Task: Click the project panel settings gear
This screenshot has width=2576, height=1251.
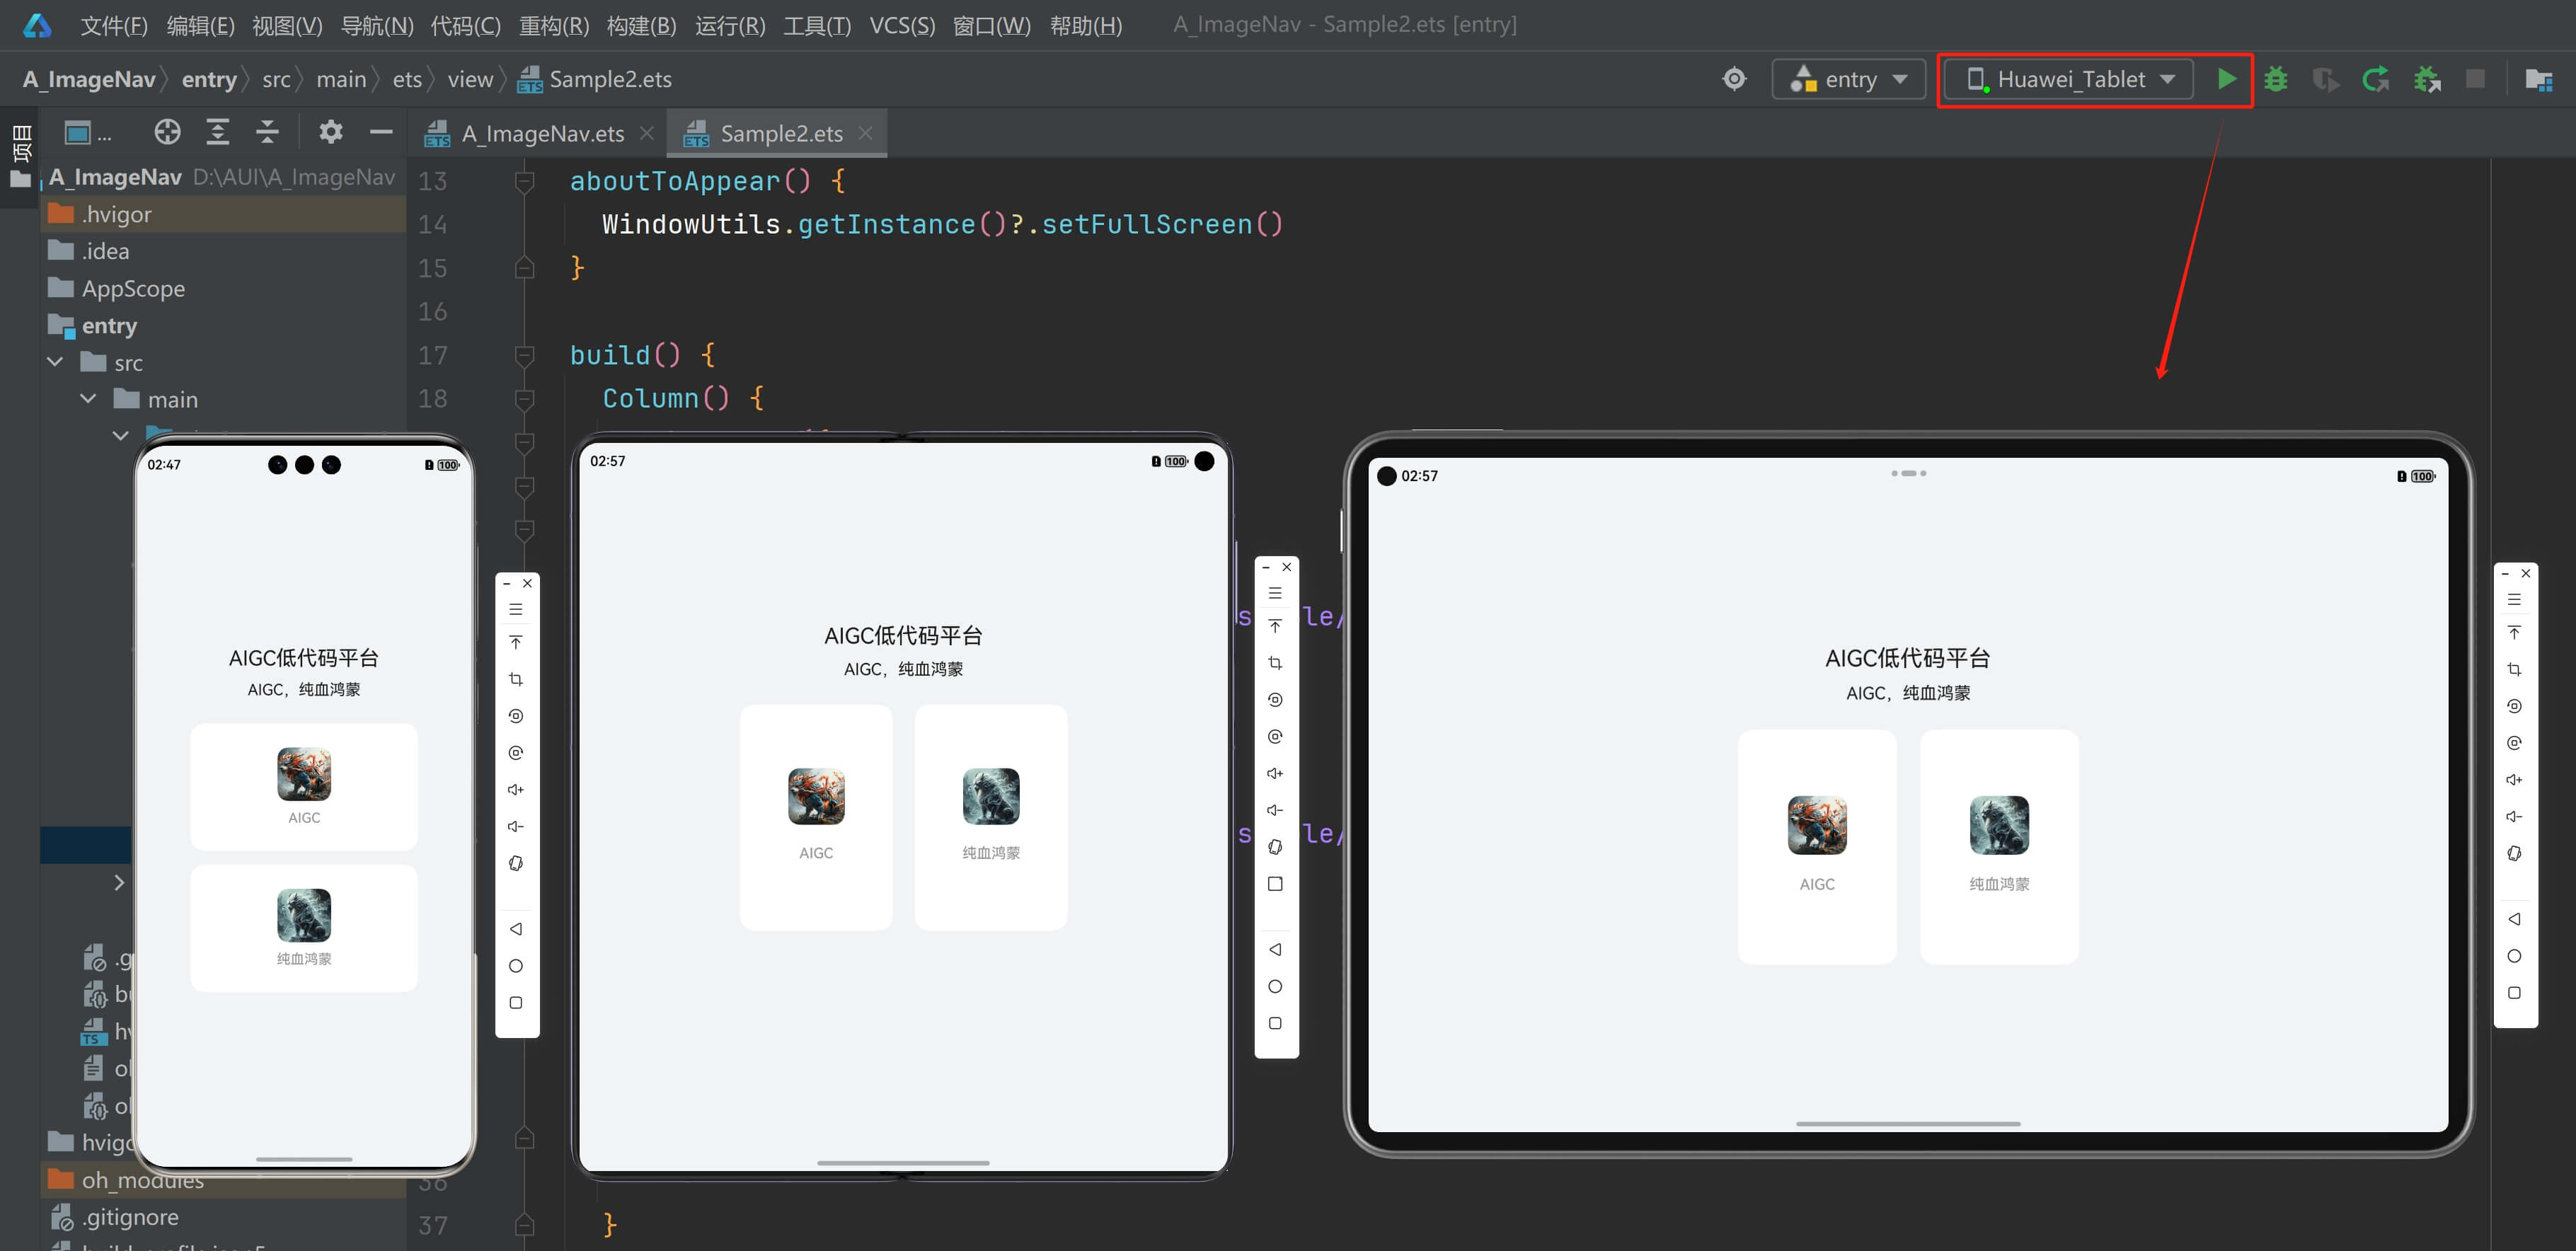Action: [330, 132]
